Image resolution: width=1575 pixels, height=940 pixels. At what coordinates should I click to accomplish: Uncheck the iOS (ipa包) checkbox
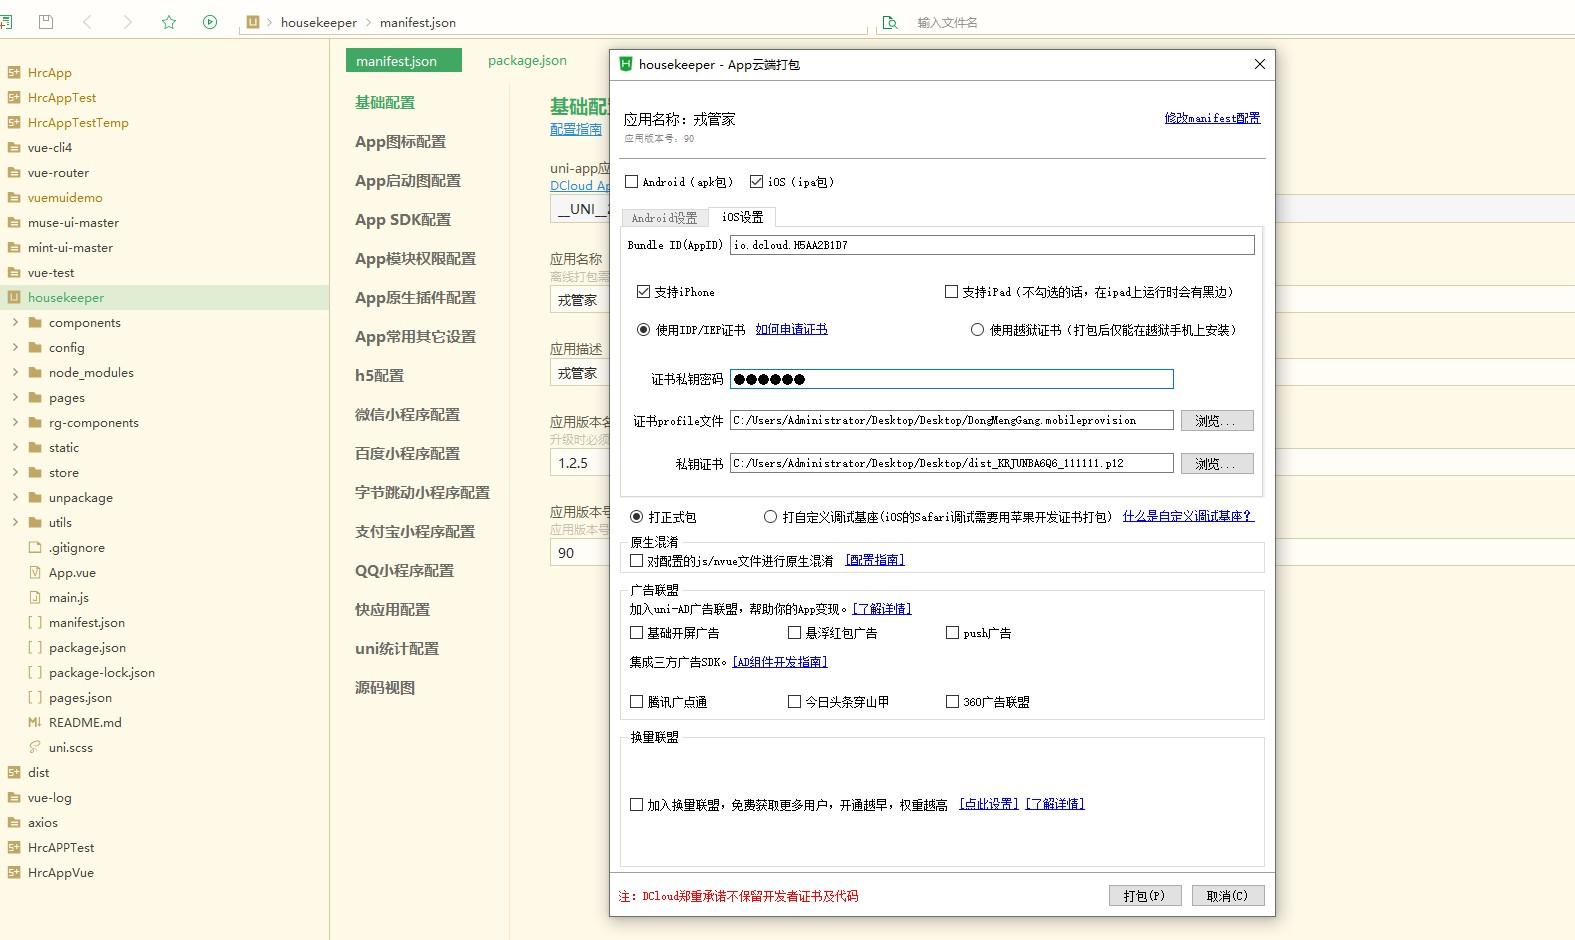756,181
